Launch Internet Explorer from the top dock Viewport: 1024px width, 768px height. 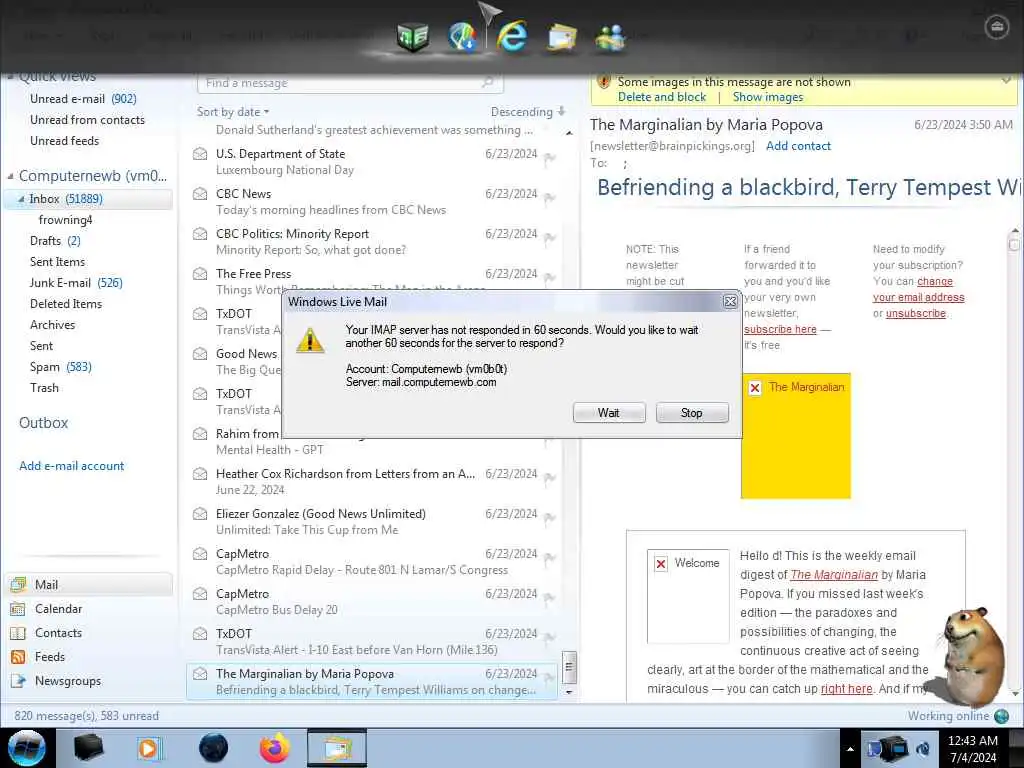pyautogui.click(x=511, y=36)
